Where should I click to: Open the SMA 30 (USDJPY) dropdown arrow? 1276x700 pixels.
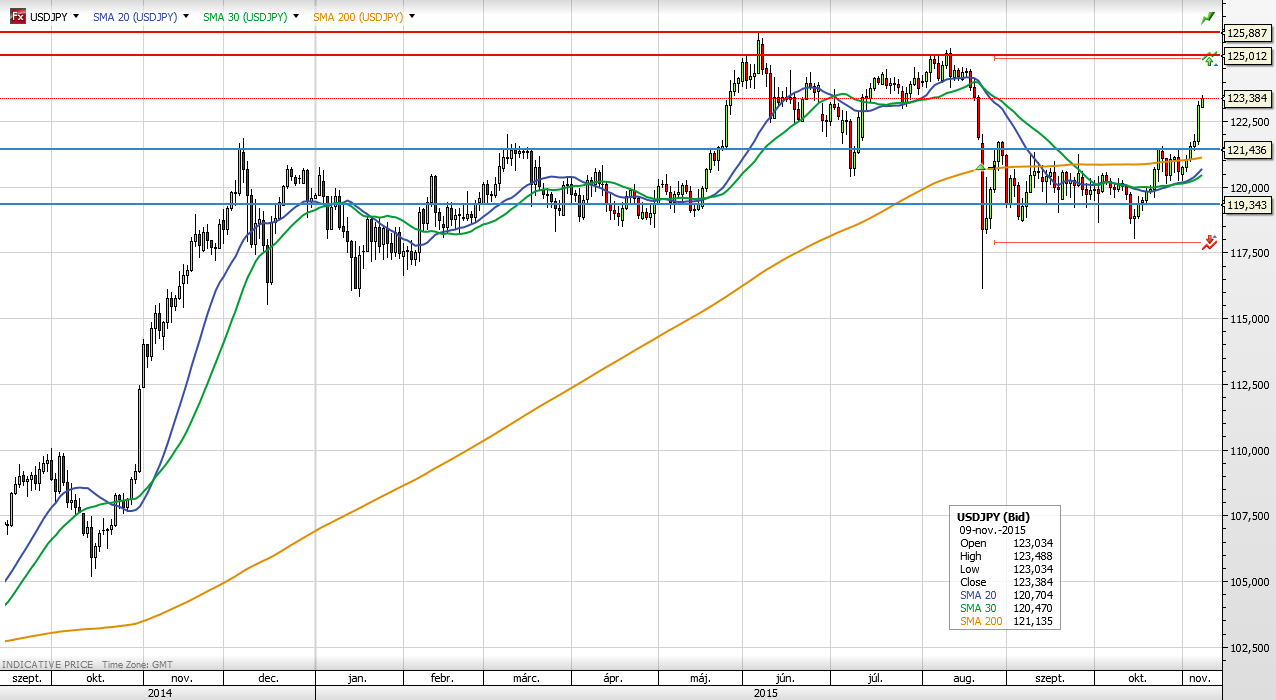point(296,17)
